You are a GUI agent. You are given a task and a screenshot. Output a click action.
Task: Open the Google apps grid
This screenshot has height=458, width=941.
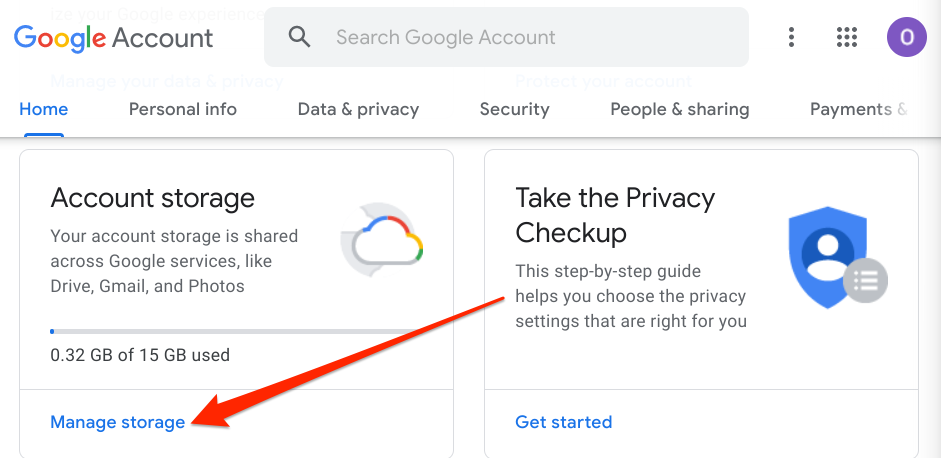(x=847, y=38)
